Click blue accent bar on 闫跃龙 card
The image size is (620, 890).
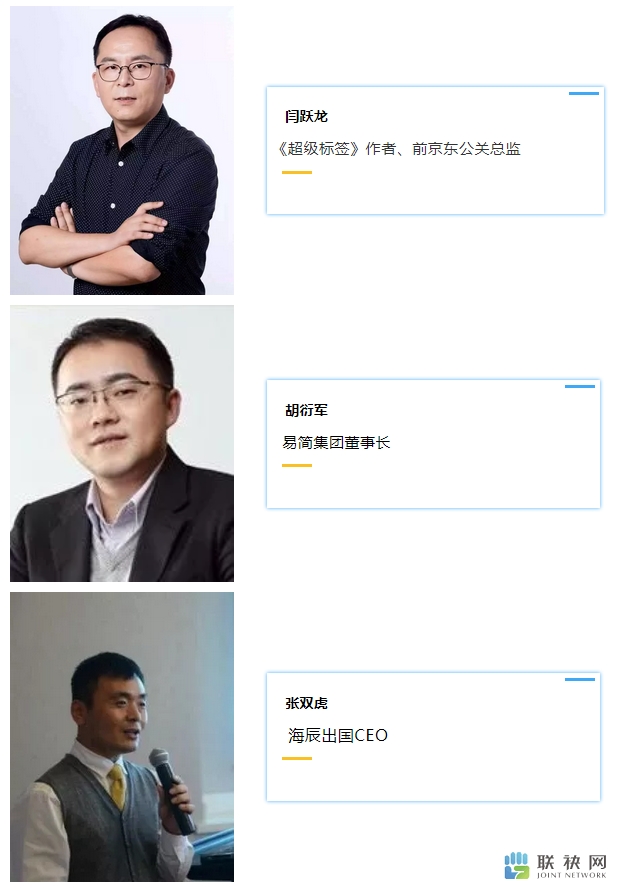(584, 93)
